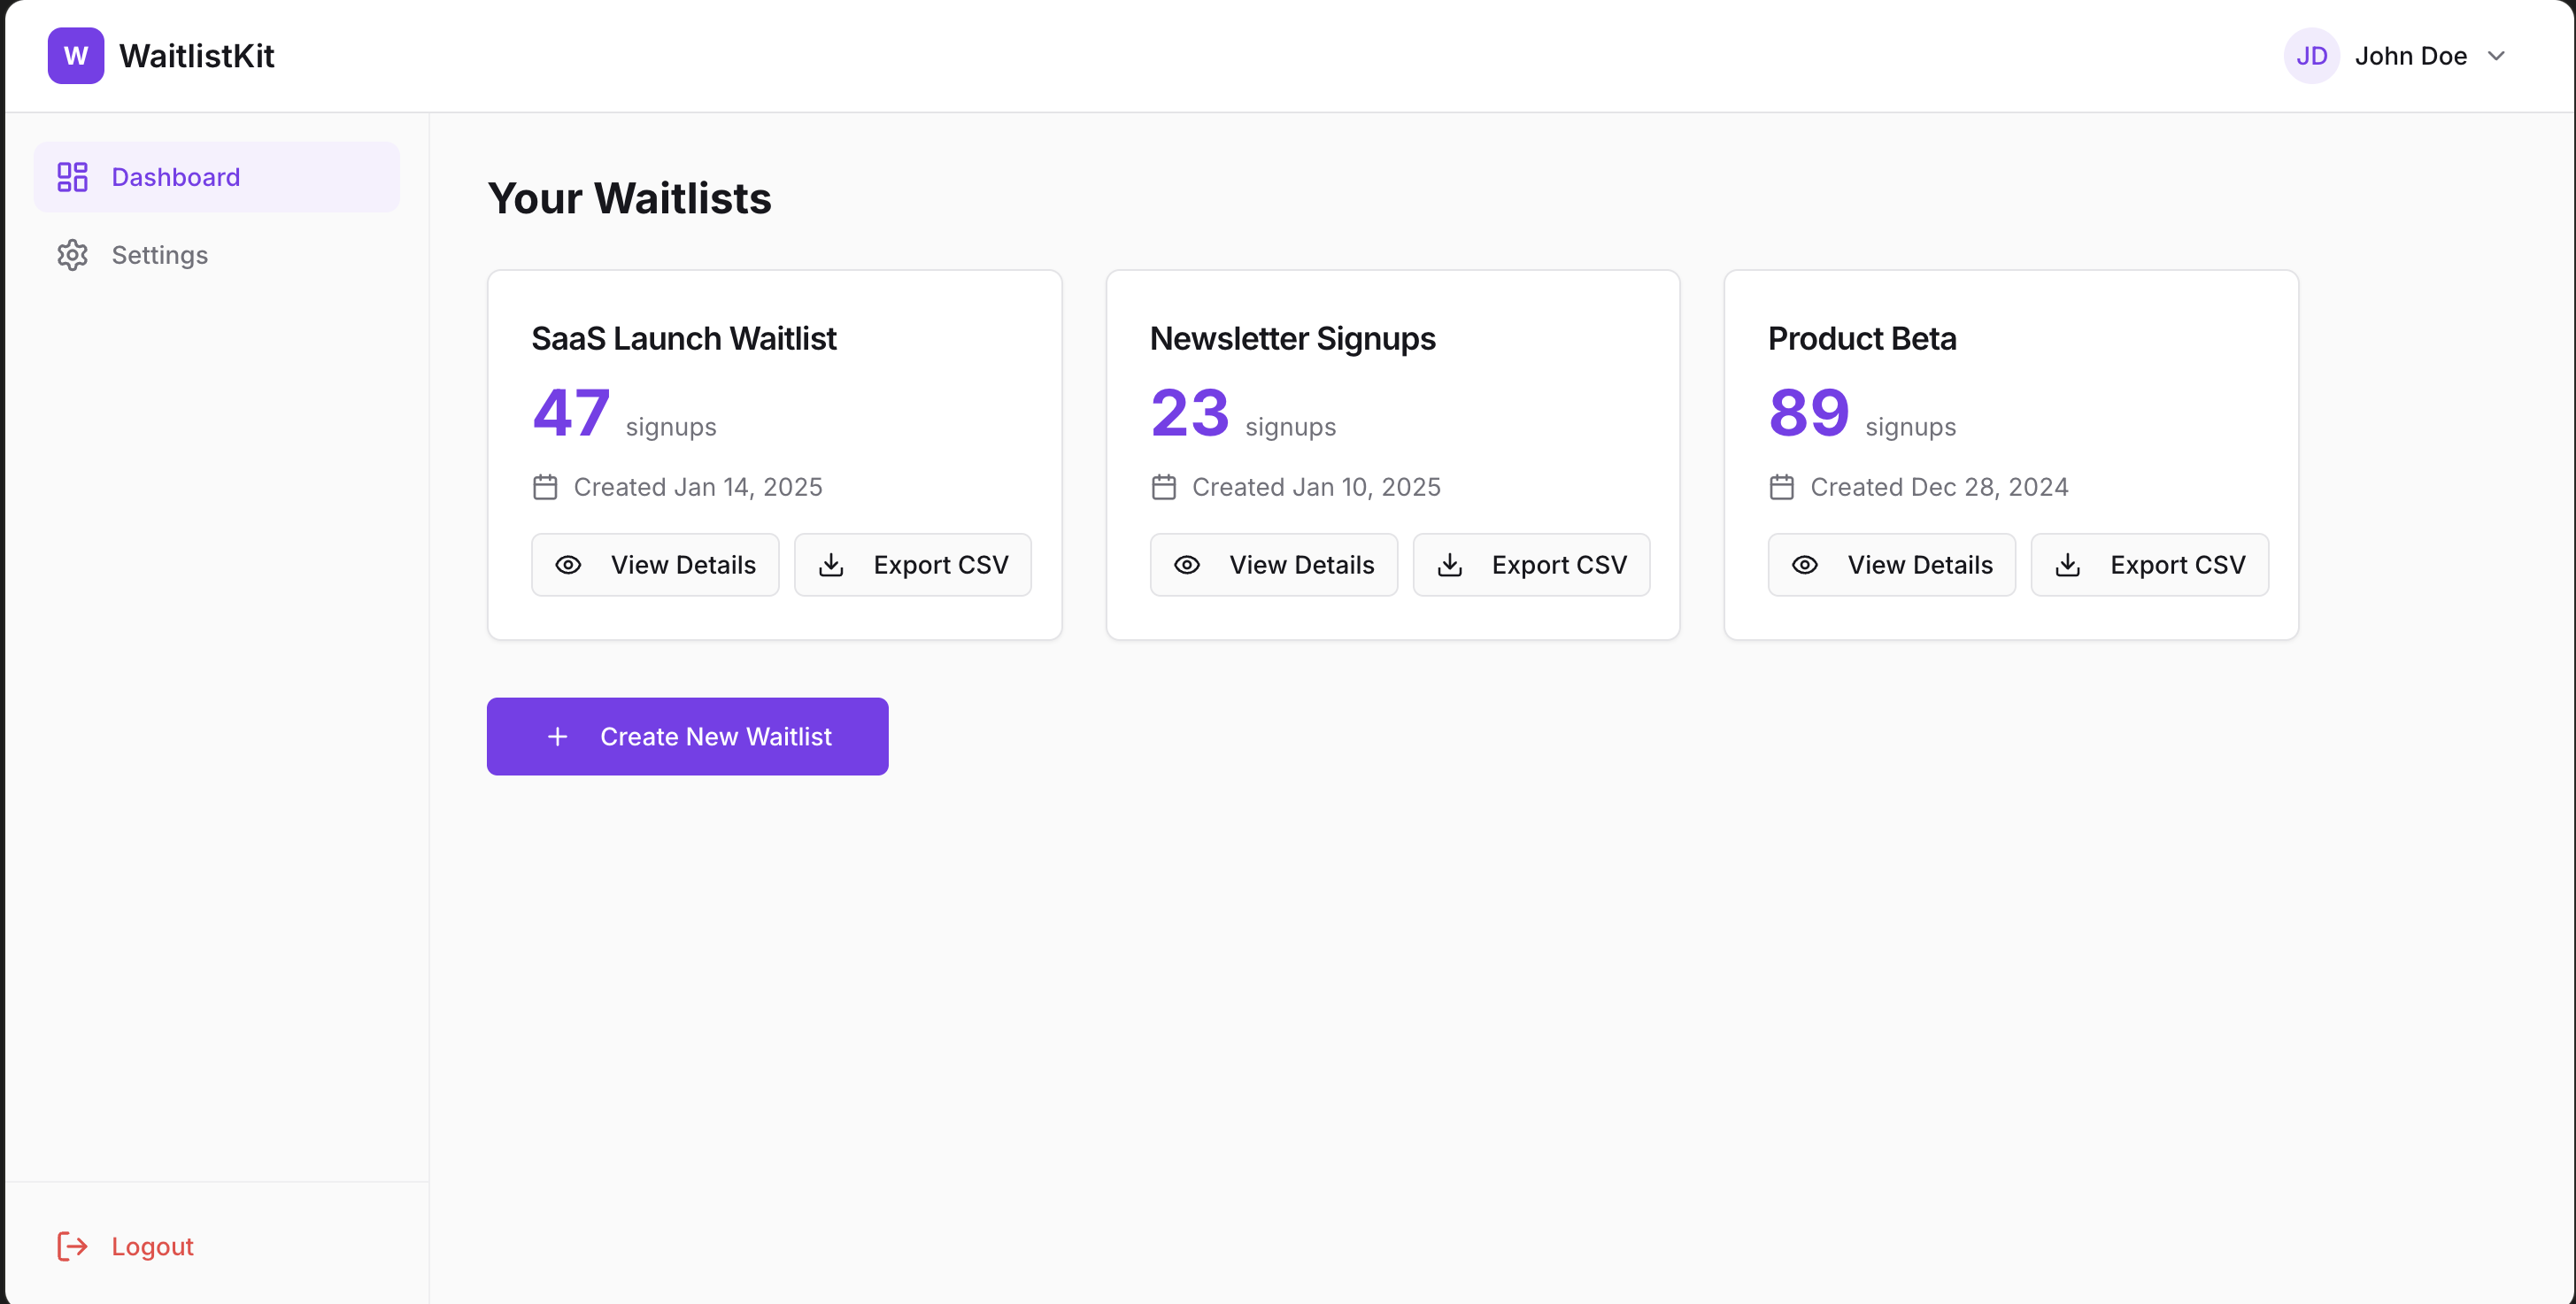Click the Settings gear icon
This screenshot has width=2576, height=1304.
pyautogui.click(x=71, y=255)
